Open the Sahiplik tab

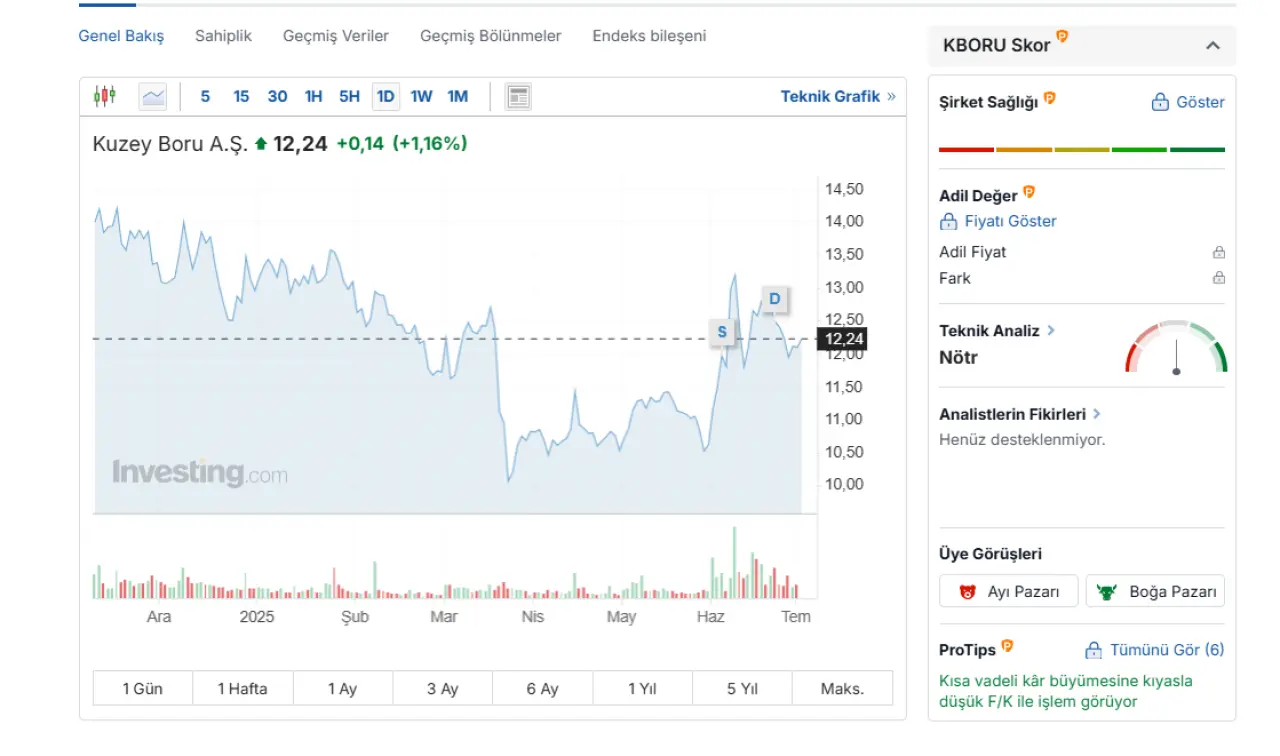223,36
